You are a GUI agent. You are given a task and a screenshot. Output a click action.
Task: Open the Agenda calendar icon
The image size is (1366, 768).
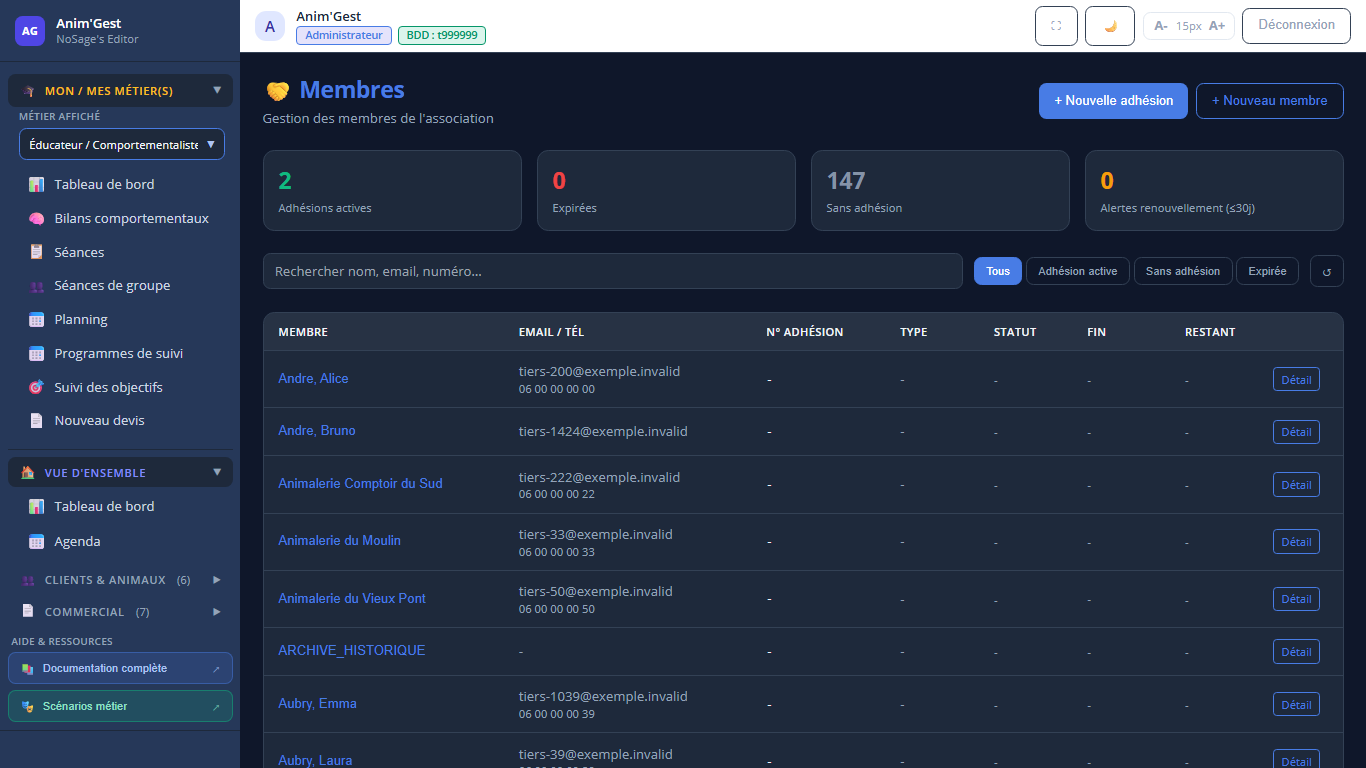click(x=36, y=541)
